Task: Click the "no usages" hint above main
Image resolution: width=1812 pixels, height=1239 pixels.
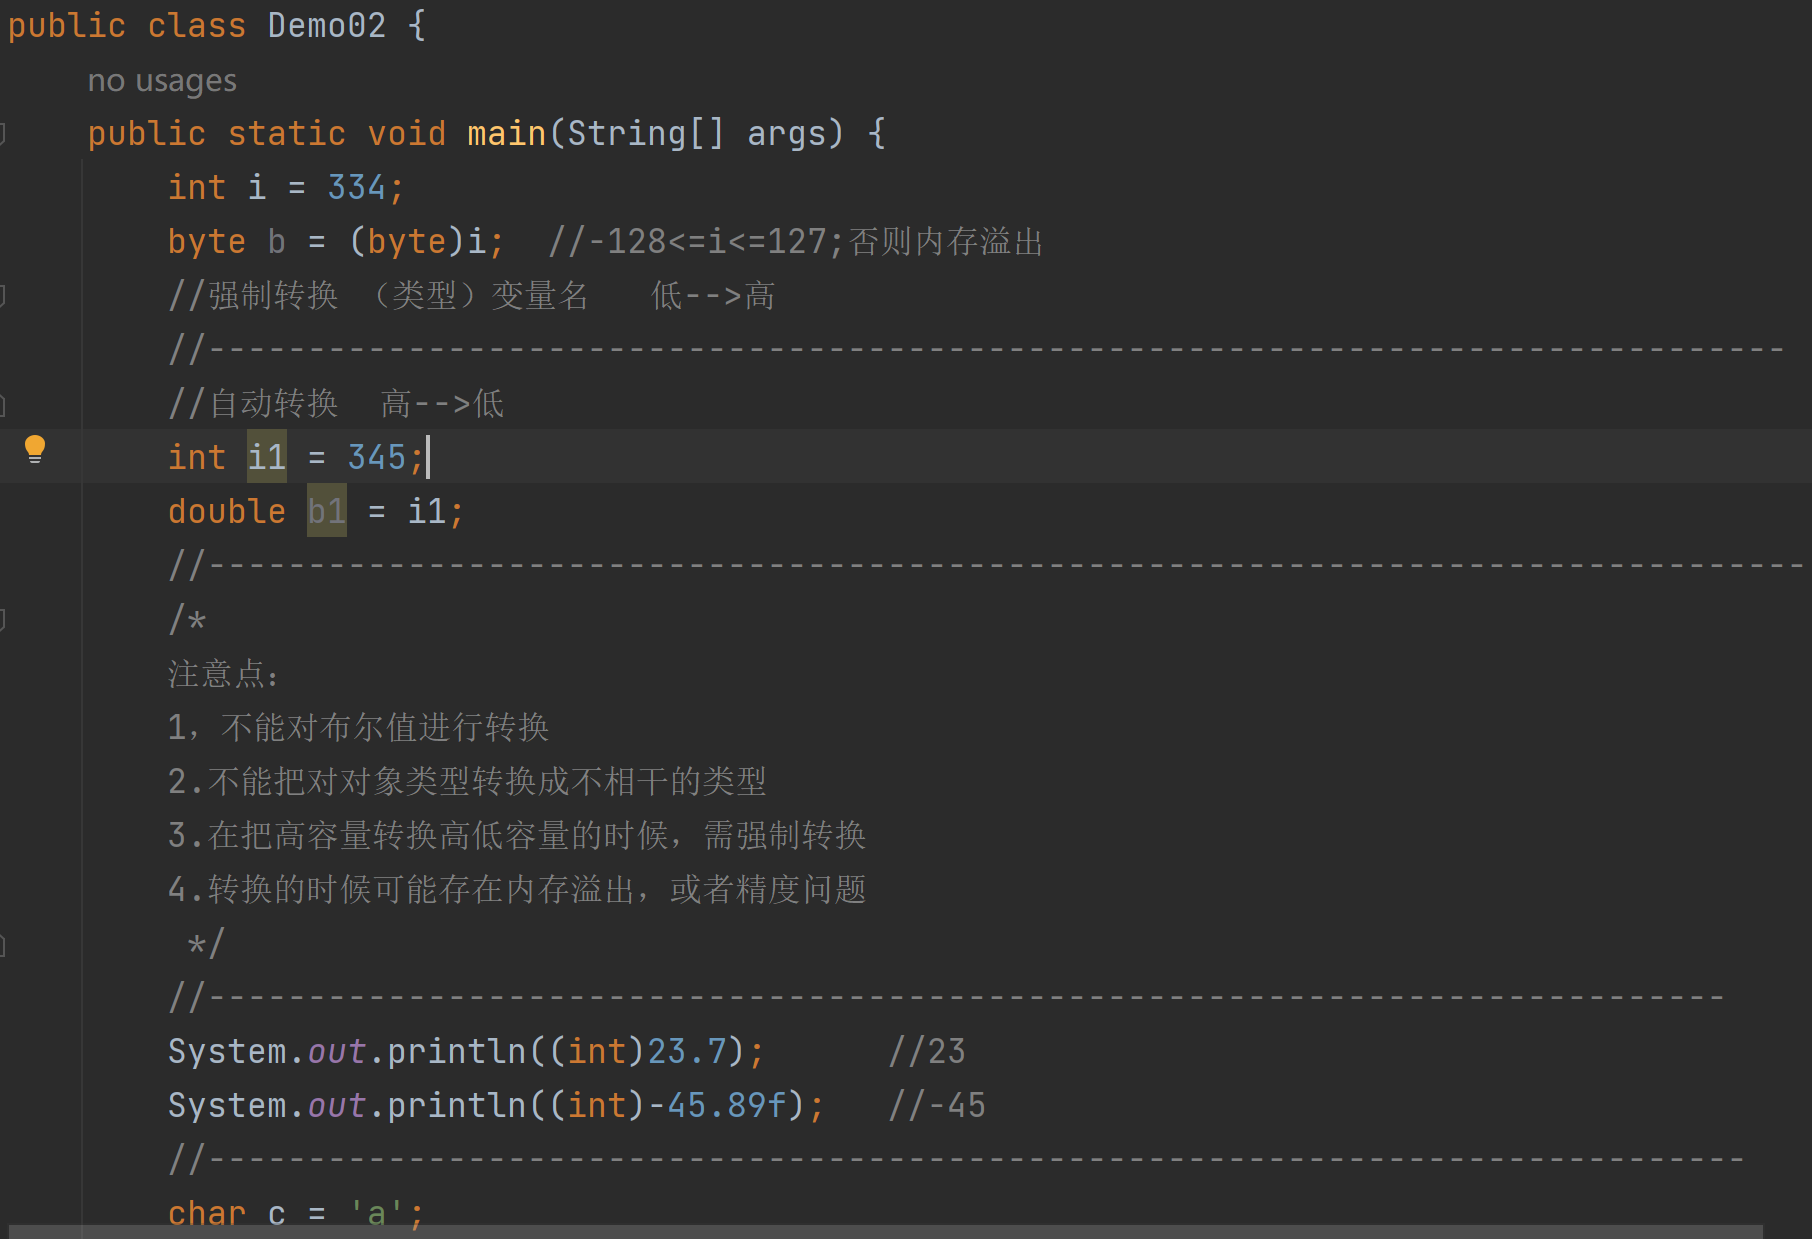Action: point(162,80)
